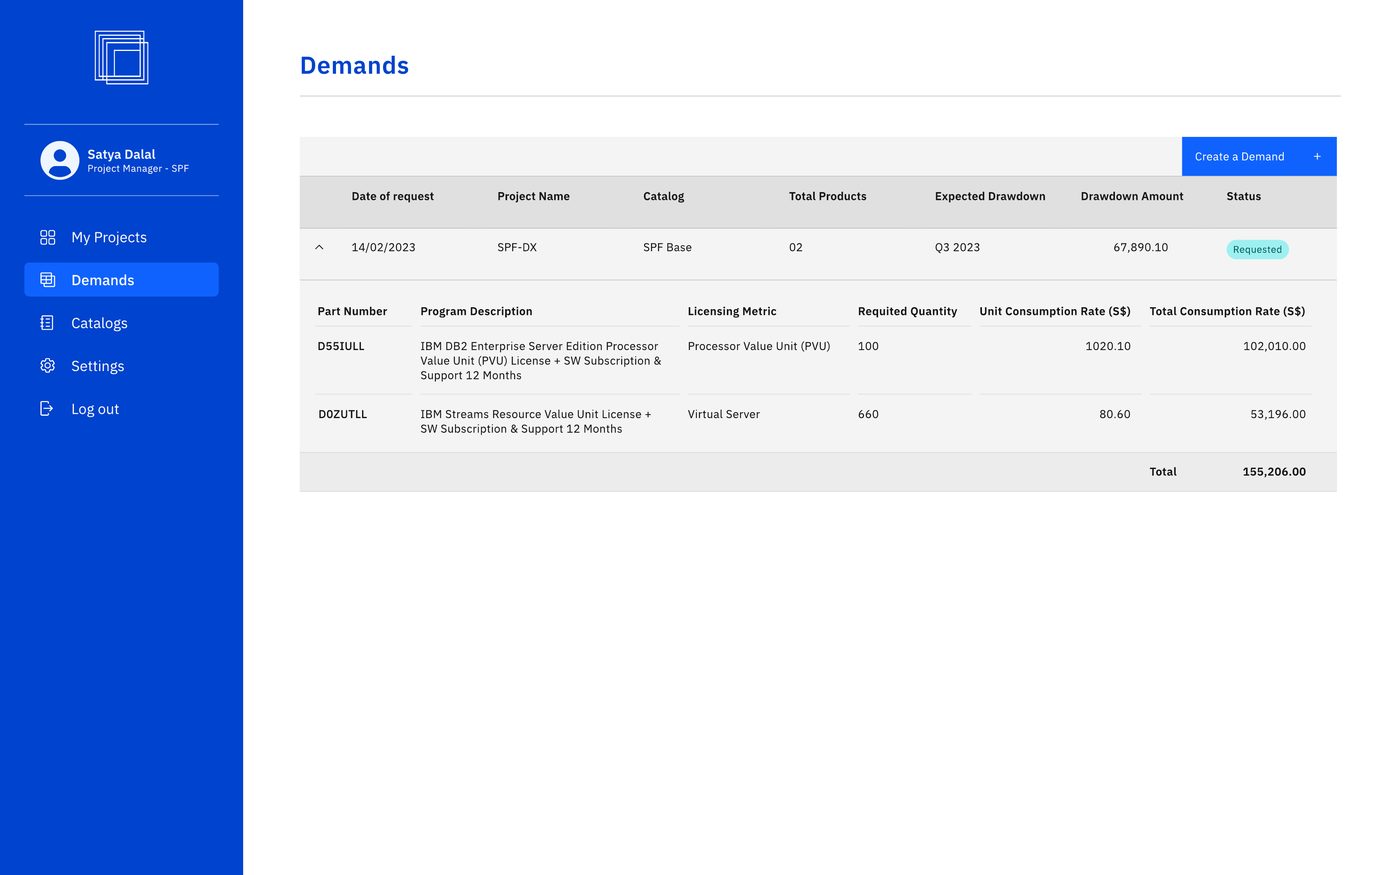Click the IBM DB2 Enterprise Server description
1400x875 pixels.
coord(541,361)
